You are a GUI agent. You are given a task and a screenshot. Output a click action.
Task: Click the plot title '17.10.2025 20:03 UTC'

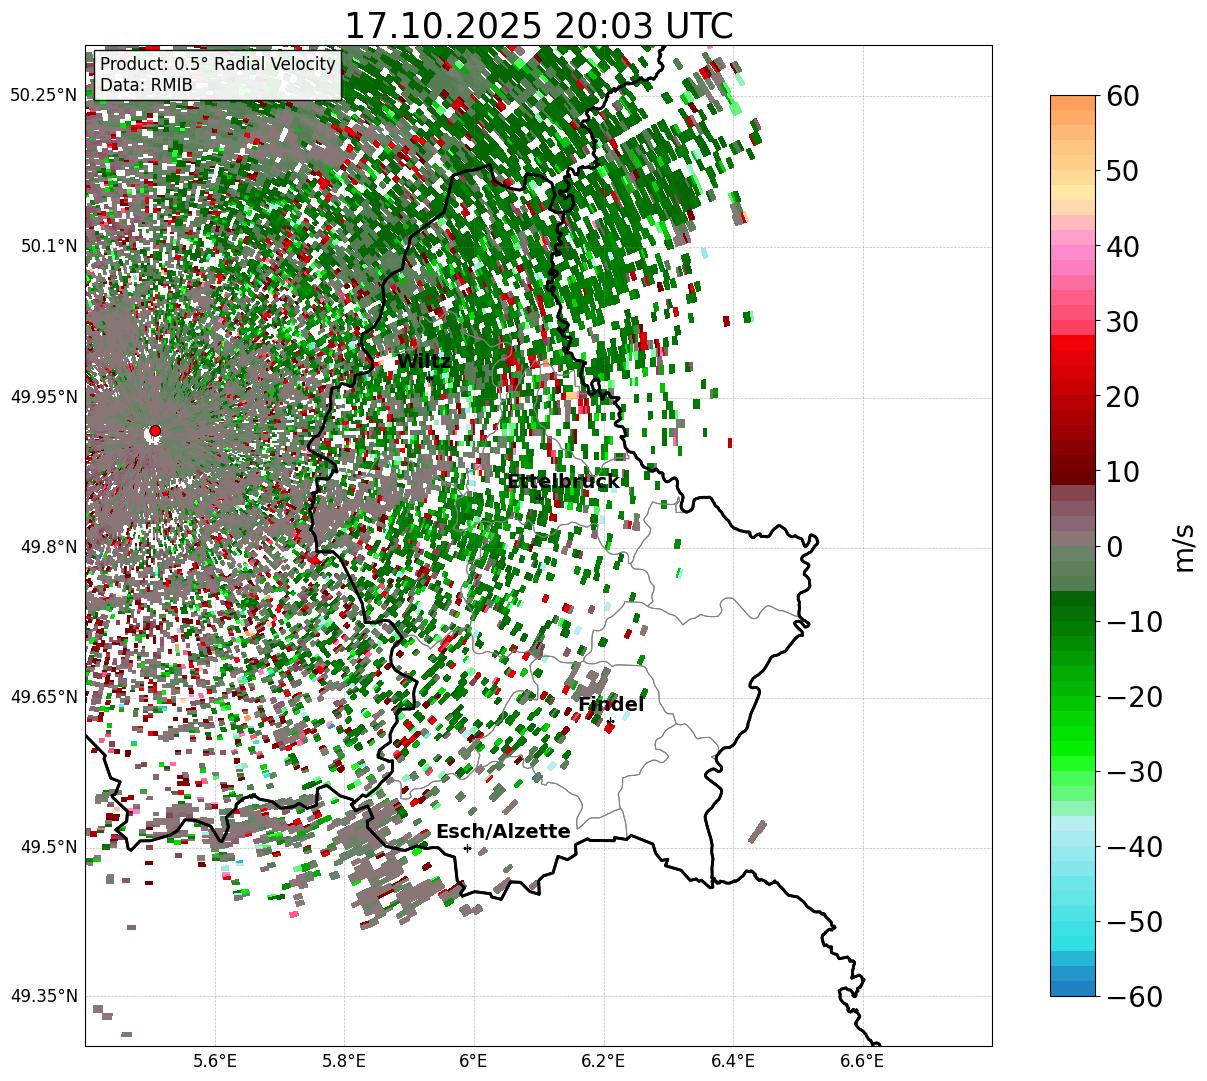tap(538, 26)
